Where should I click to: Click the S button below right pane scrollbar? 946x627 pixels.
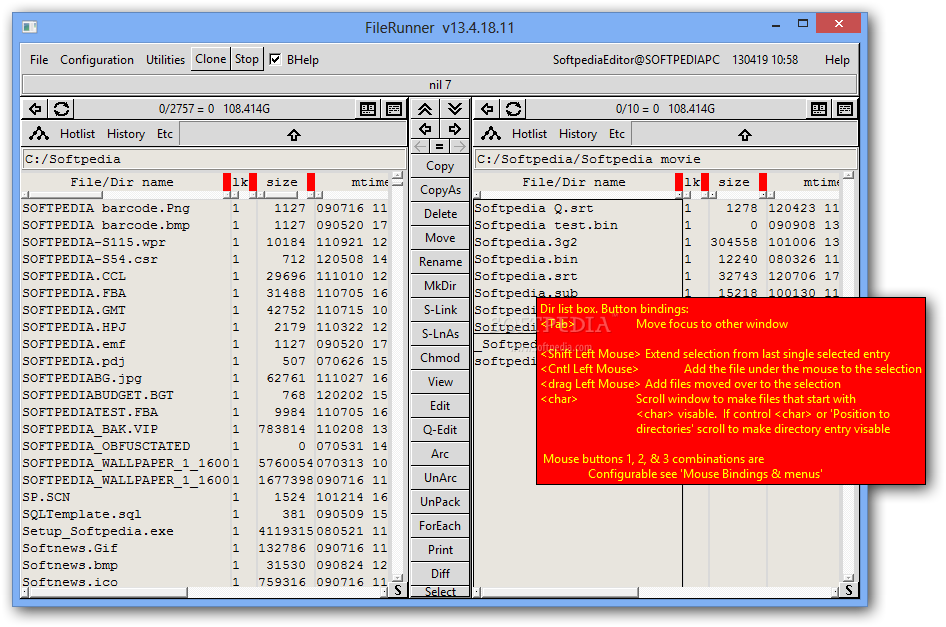848,590
